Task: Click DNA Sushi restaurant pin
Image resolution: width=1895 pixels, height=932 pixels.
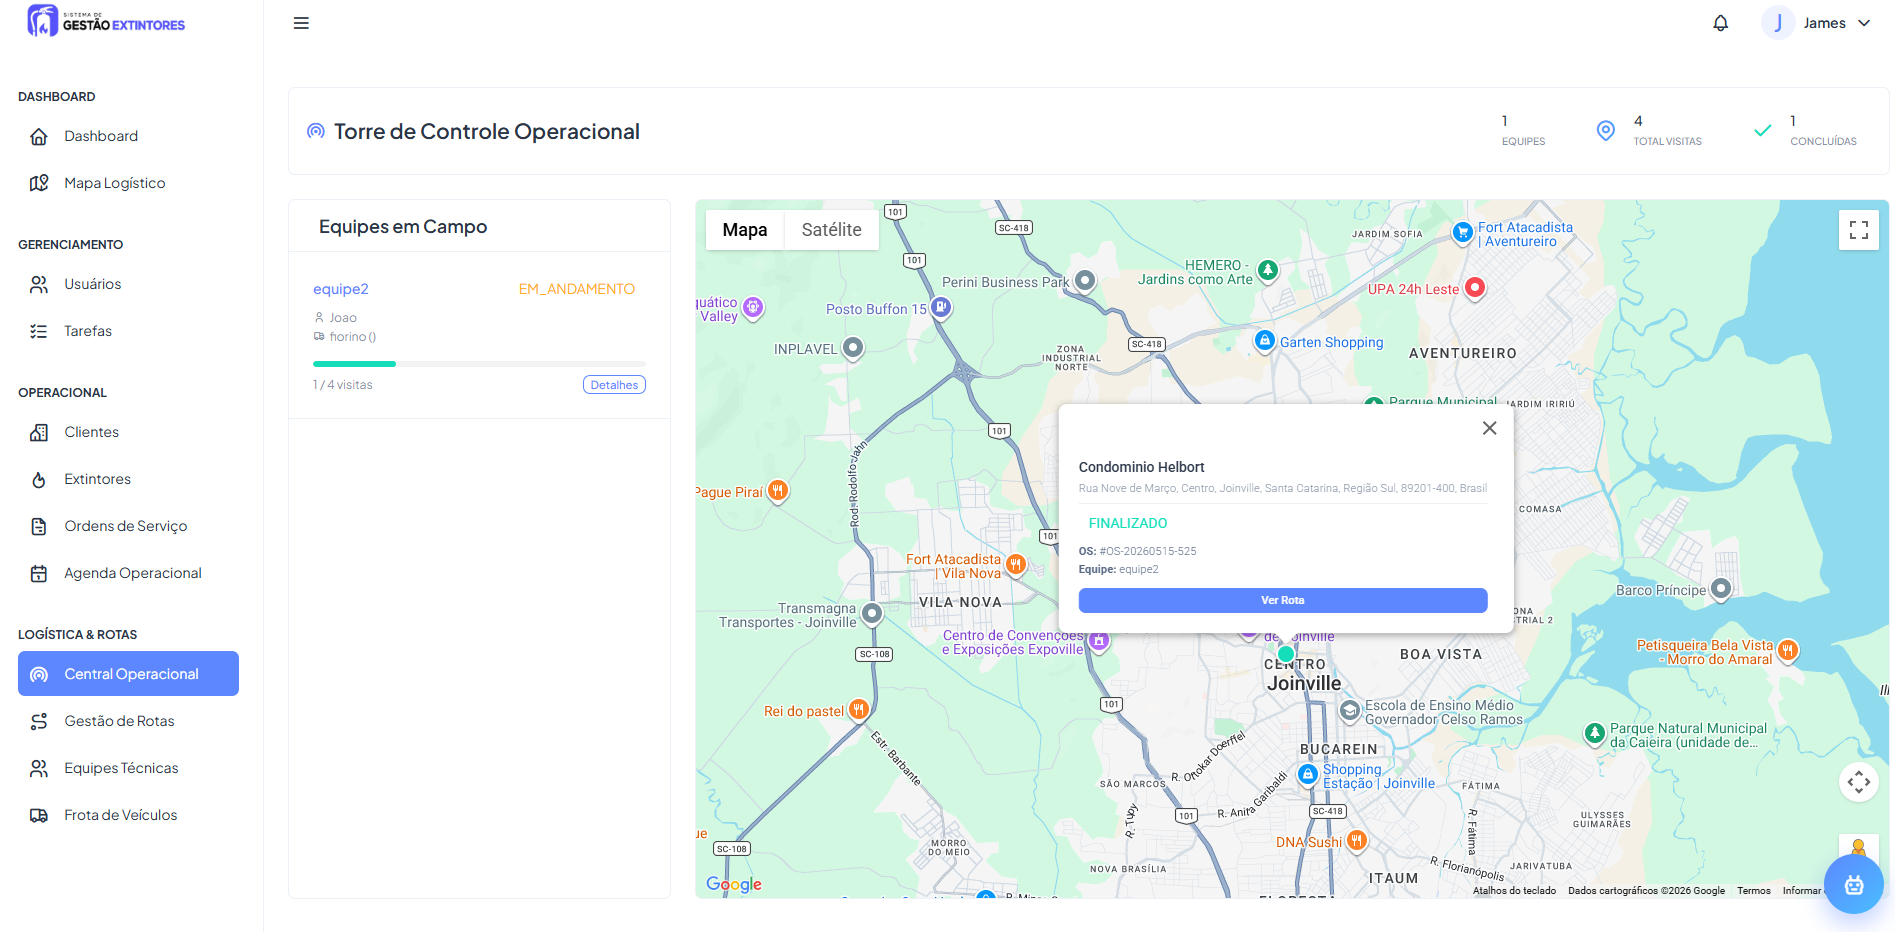Action: coord(1356,840)
